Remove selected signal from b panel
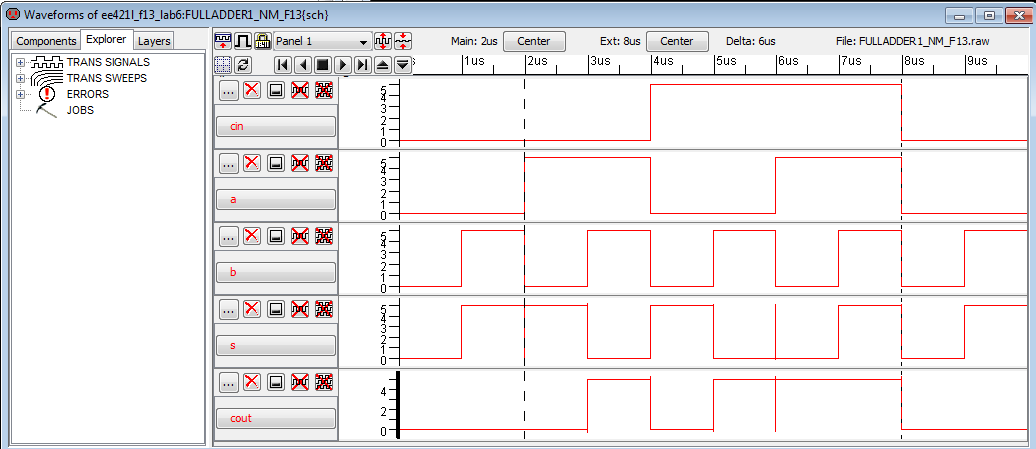The height and width of the screenshot is (449, 1036). pyautogui.click(x=300, y=236)
